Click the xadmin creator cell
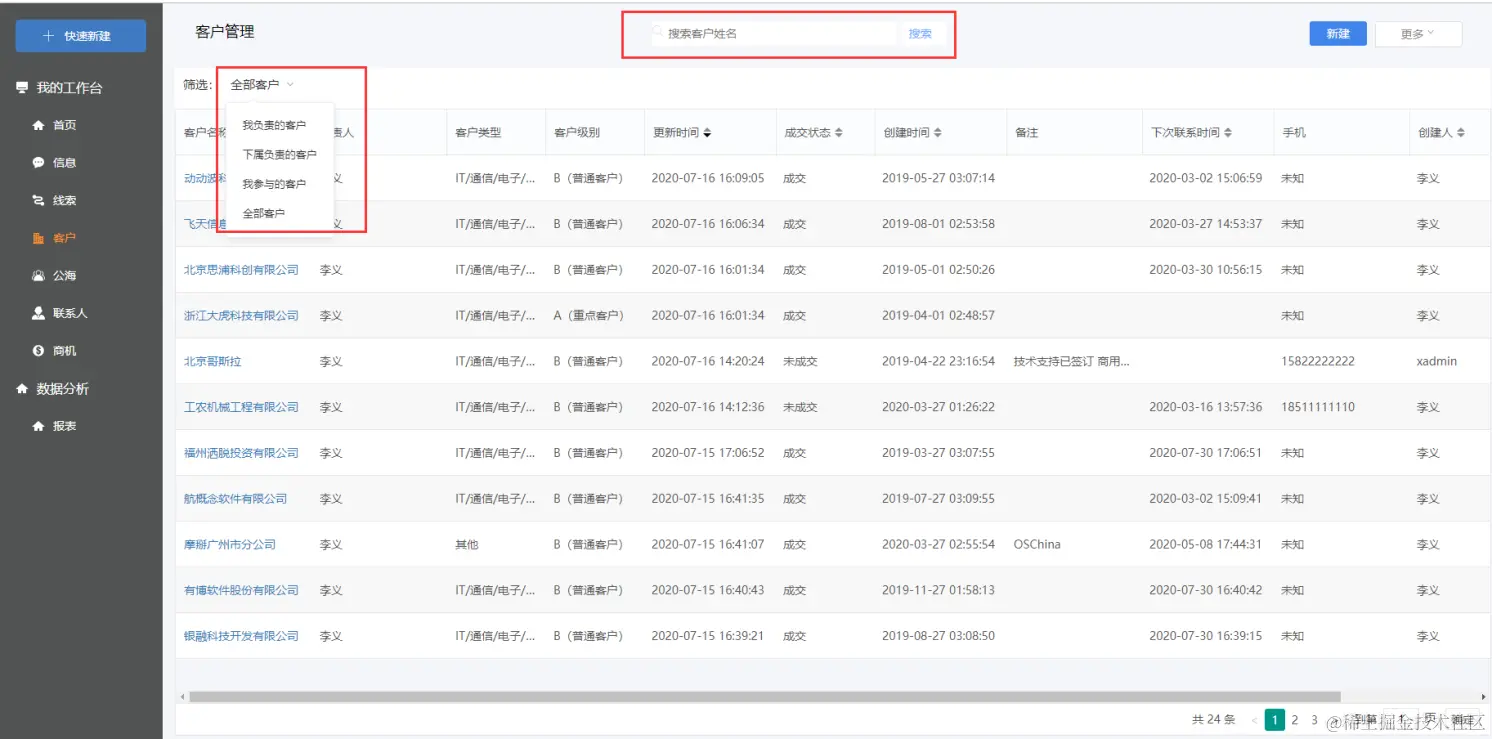The width and height of the screenshot is (1492, 739). point(1437,361)
